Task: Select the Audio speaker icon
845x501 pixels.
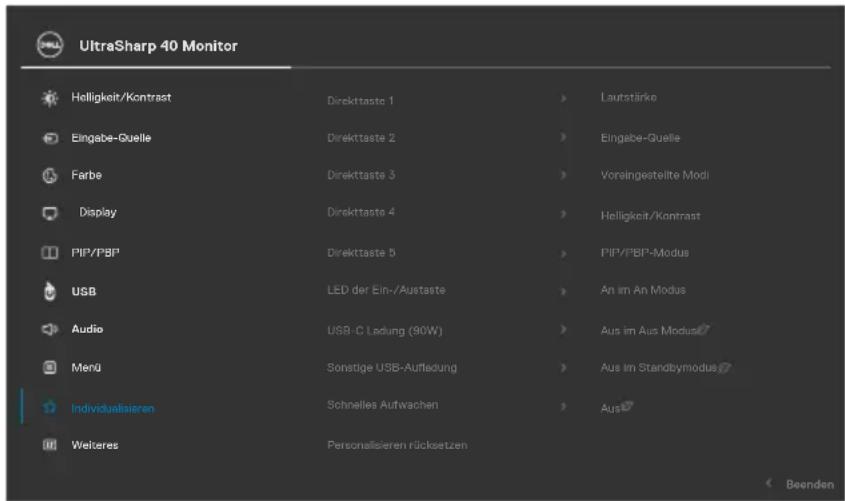Action: pyautogui.click(x=50, y=329)
